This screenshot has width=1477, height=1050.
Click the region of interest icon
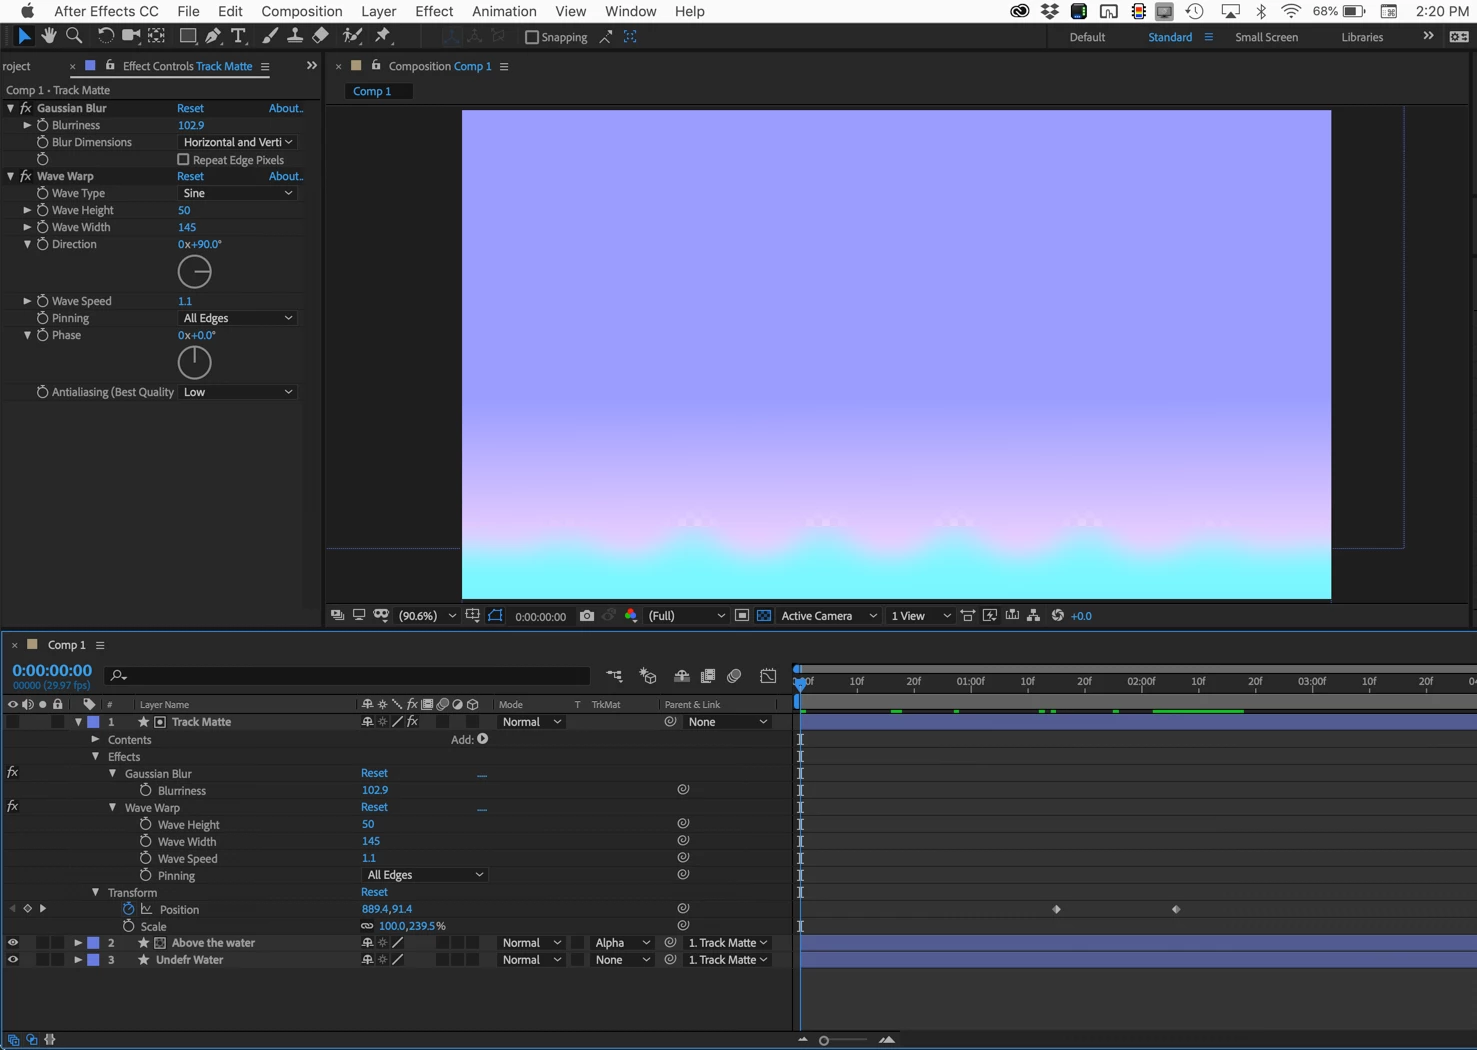742,616
